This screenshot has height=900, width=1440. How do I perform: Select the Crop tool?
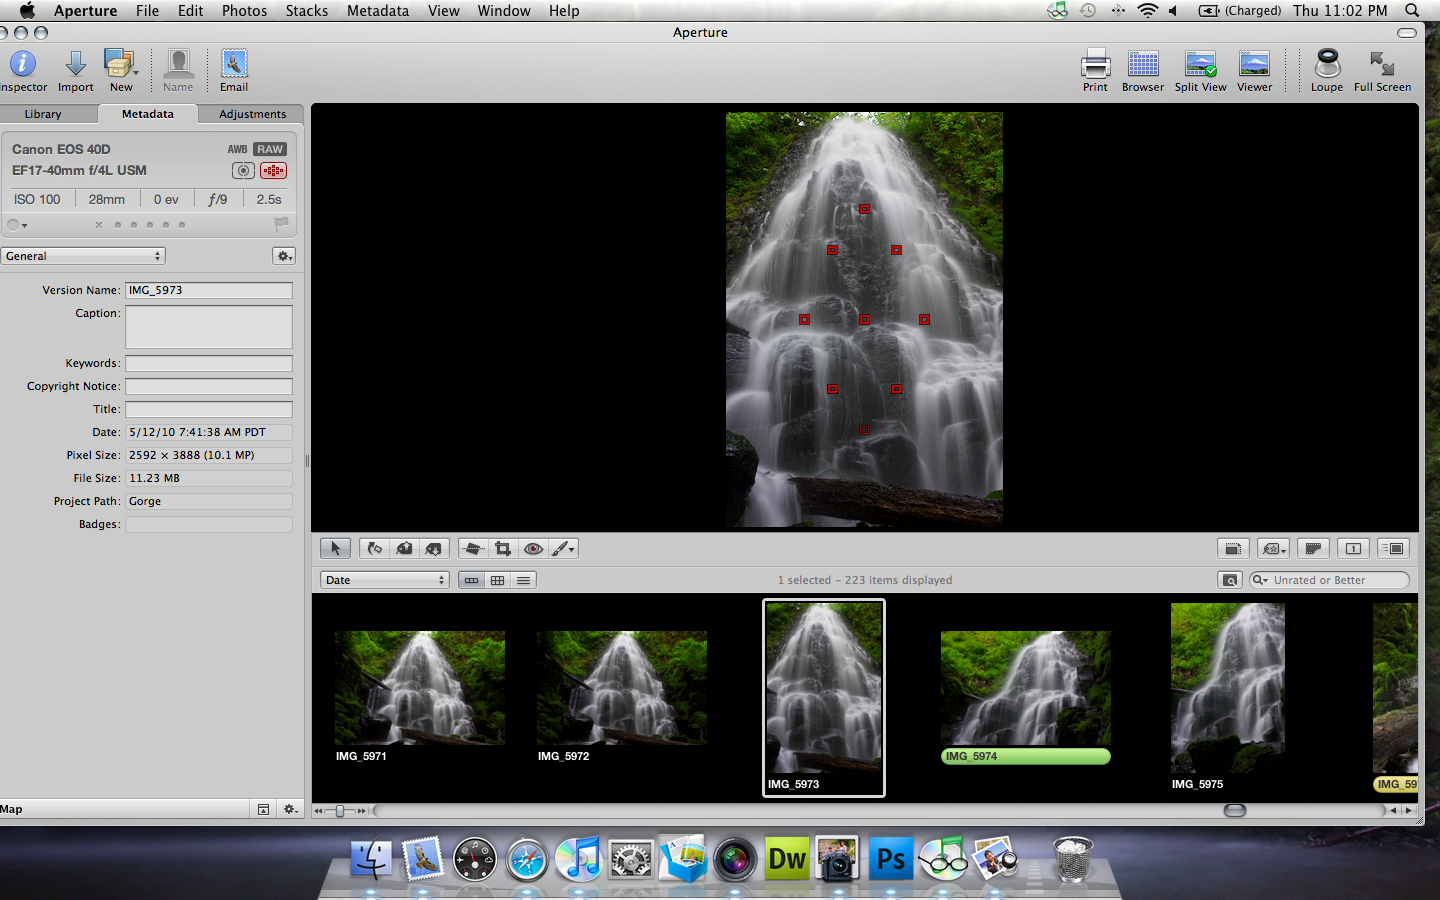click(x=503, y=548)
